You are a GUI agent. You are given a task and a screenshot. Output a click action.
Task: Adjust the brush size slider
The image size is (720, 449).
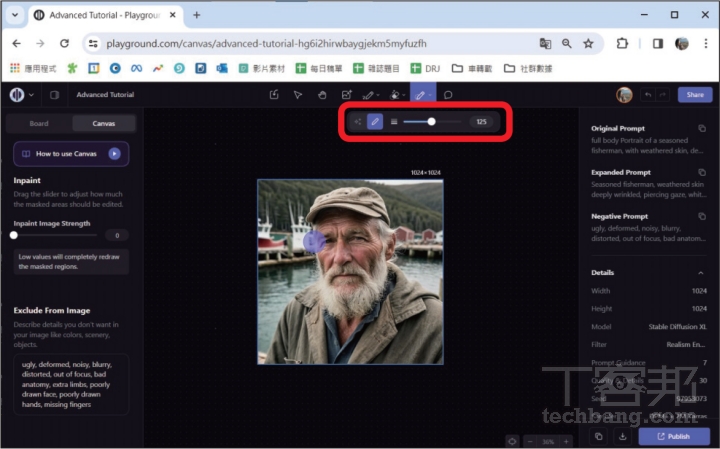pos(432,122)
